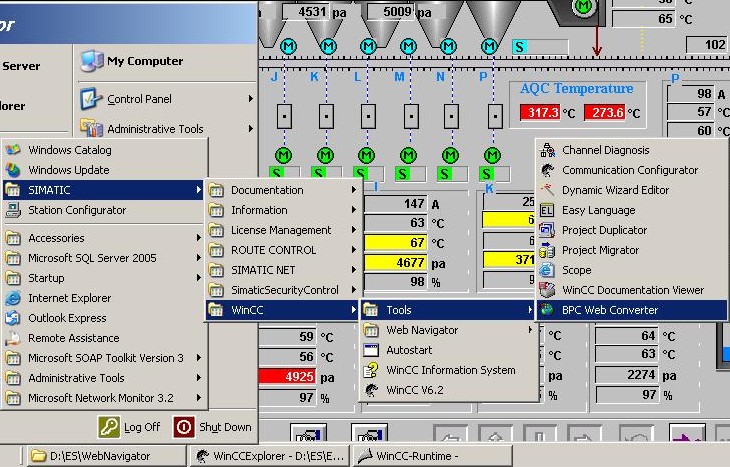Click the red 4925 pa alarm value
Screen dimensions: 730x467
[x=287, y=376]
